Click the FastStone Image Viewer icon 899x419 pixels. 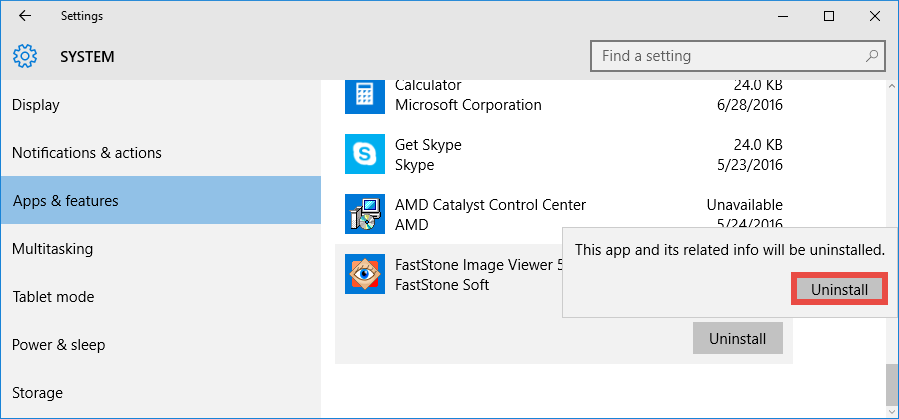click(x=365, y=274)
